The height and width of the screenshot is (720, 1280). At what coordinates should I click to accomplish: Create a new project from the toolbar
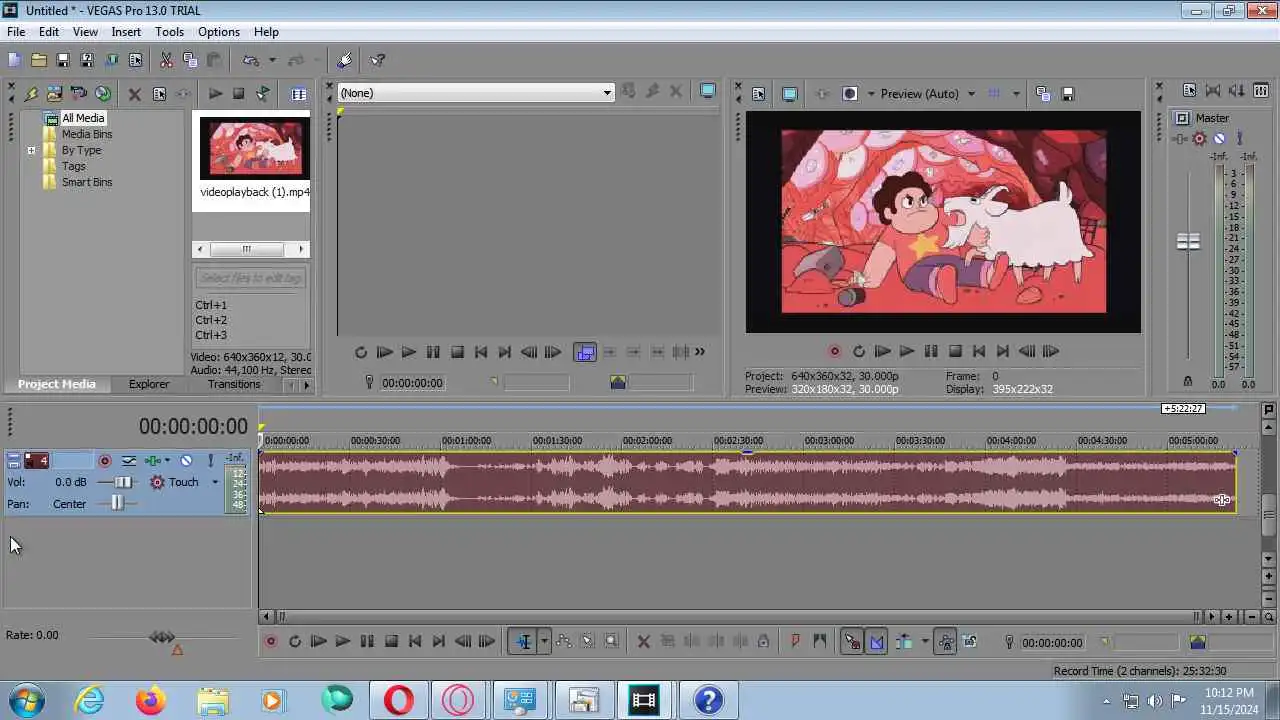[x=14, y=60]
